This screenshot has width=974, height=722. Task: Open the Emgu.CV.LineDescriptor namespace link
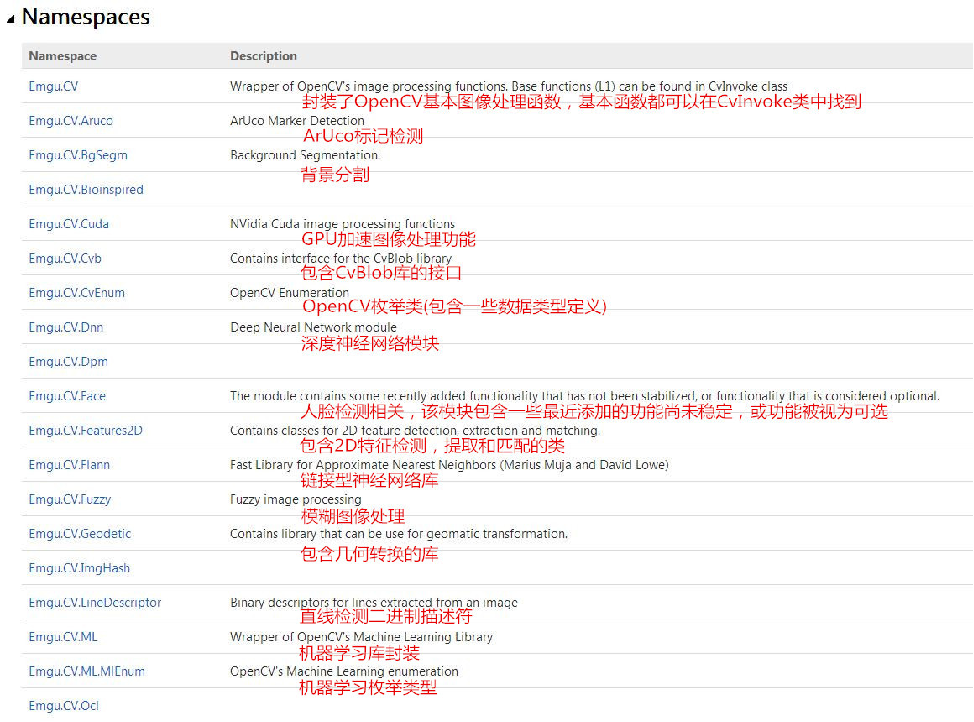pos(95,603)
